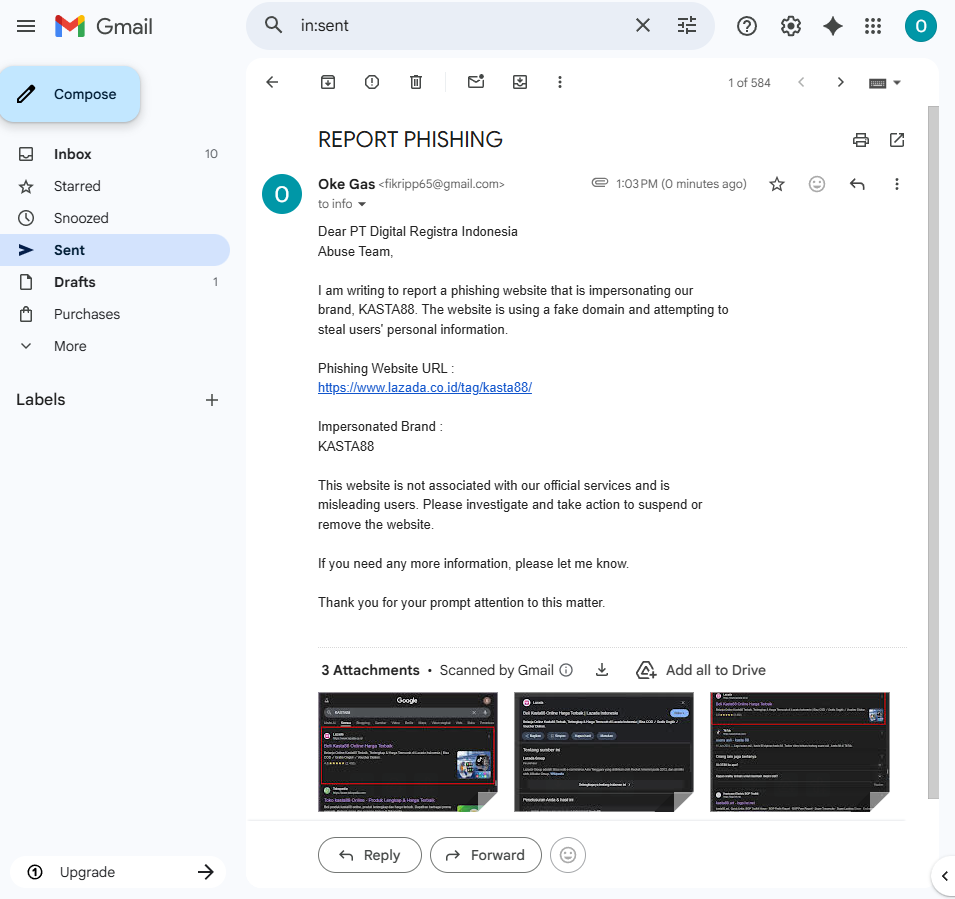Click the Gmail logo
Screen dimensions: 955x899
coord(104,26)
